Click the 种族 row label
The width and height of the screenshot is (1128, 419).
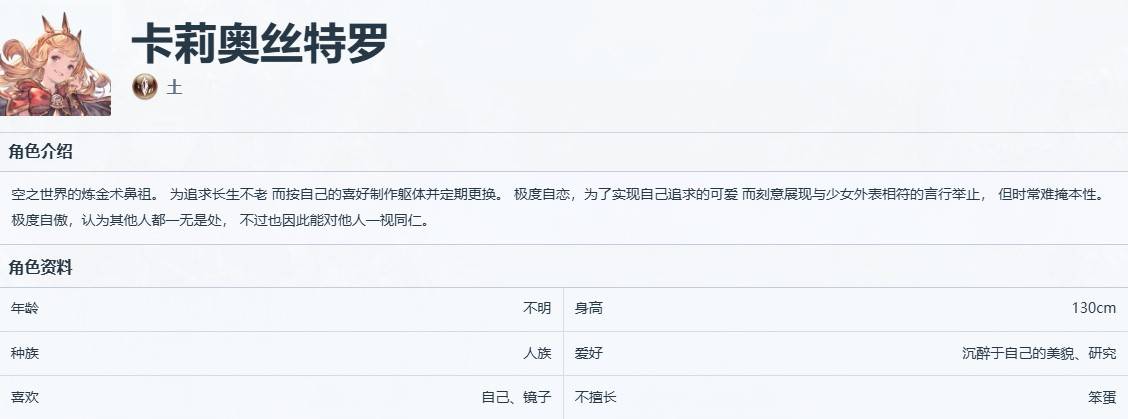point(25,353)
